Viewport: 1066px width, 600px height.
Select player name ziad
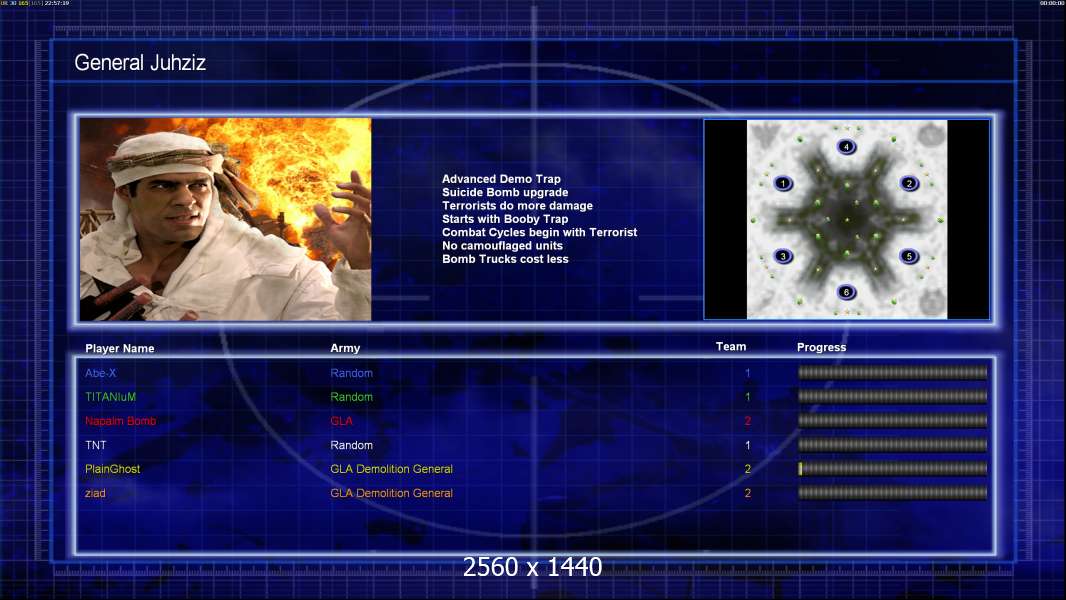pos(95,493)
